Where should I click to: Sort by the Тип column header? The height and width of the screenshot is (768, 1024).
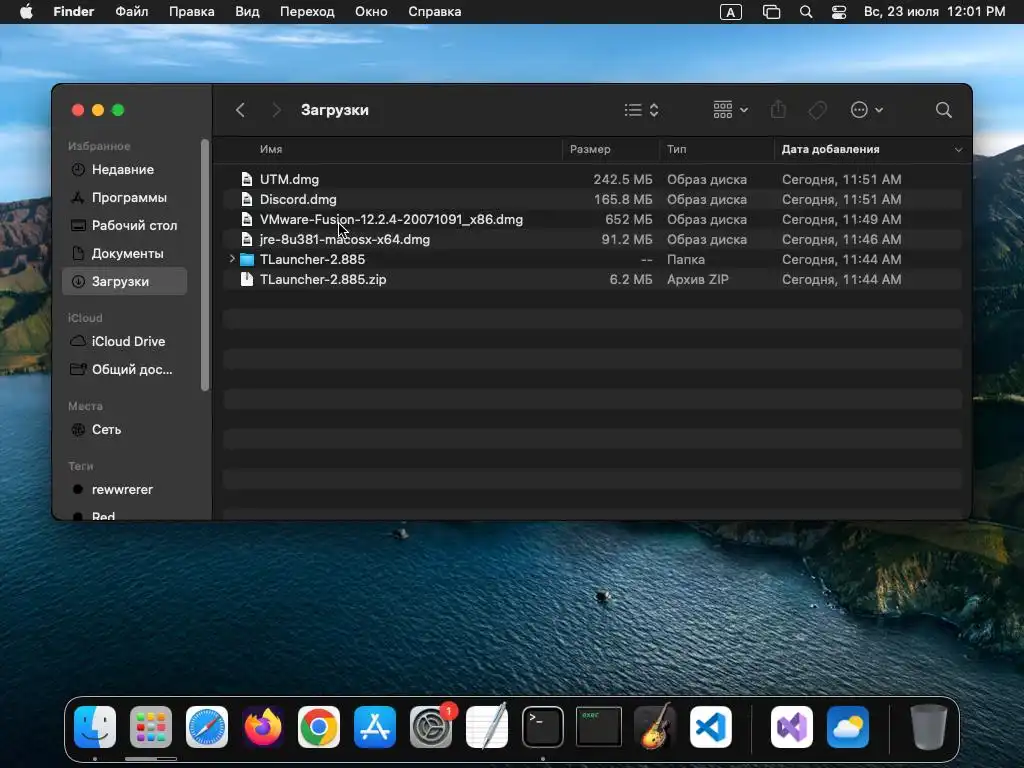677,149
